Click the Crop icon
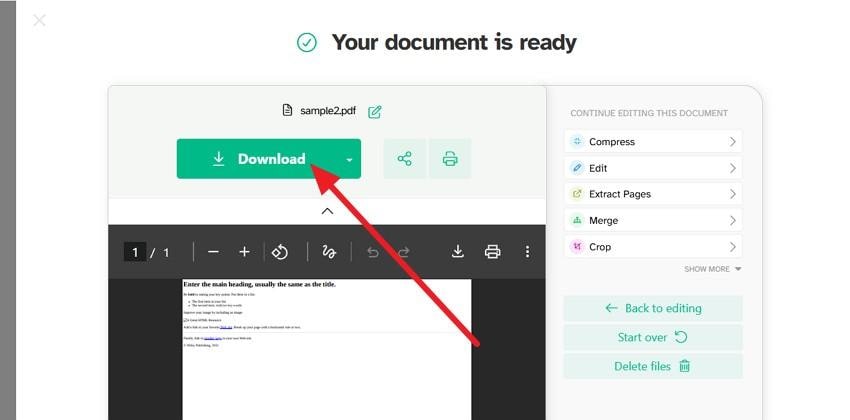Image resolution: width=850 pixels, height=420 pixels. [x=577, y=247]
